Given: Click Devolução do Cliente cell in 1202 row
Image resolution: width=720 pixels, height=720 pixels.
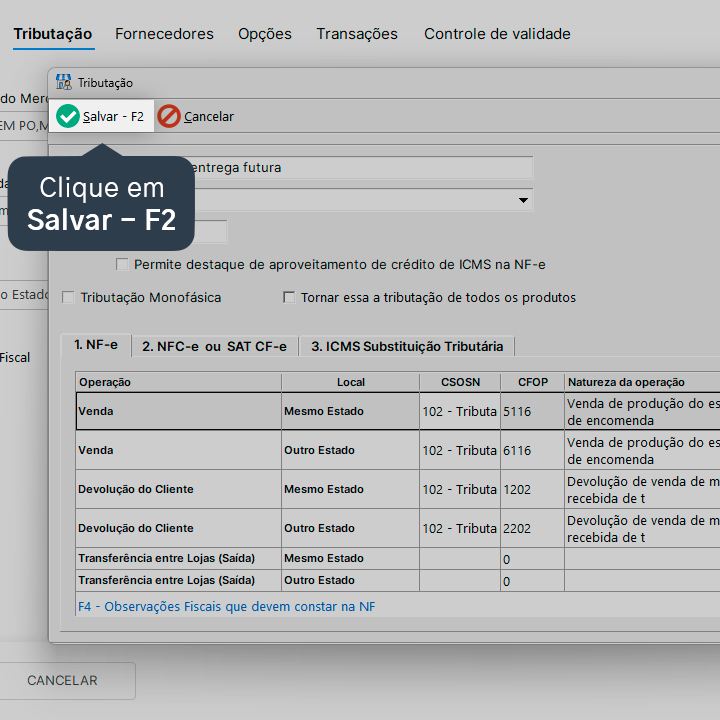Looking at the screenshot, I should (x=179, y=489).
